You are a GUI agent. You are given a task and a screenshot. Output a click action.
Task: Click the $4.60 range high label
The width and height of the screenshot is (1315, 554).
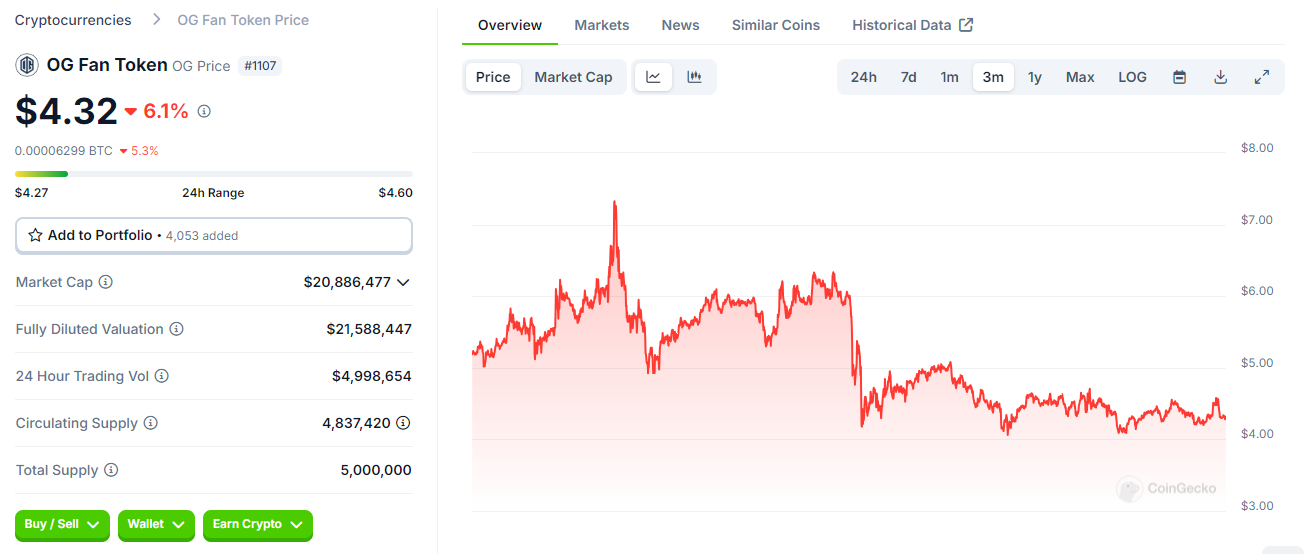point(395,193)
